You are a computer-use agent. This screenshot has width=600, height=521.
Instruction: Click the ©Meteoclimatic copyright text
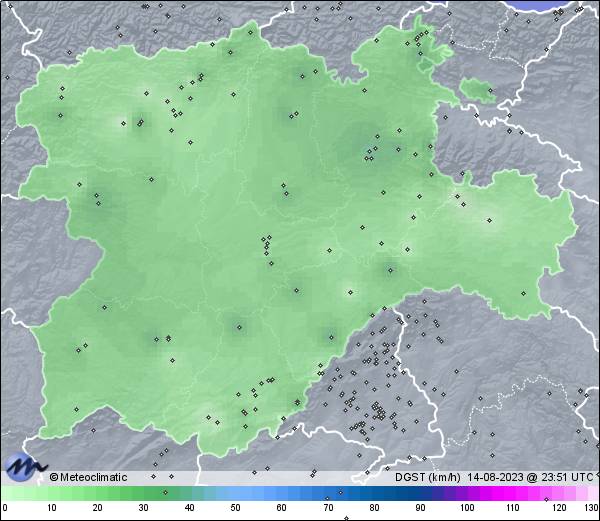pos(88,477)
